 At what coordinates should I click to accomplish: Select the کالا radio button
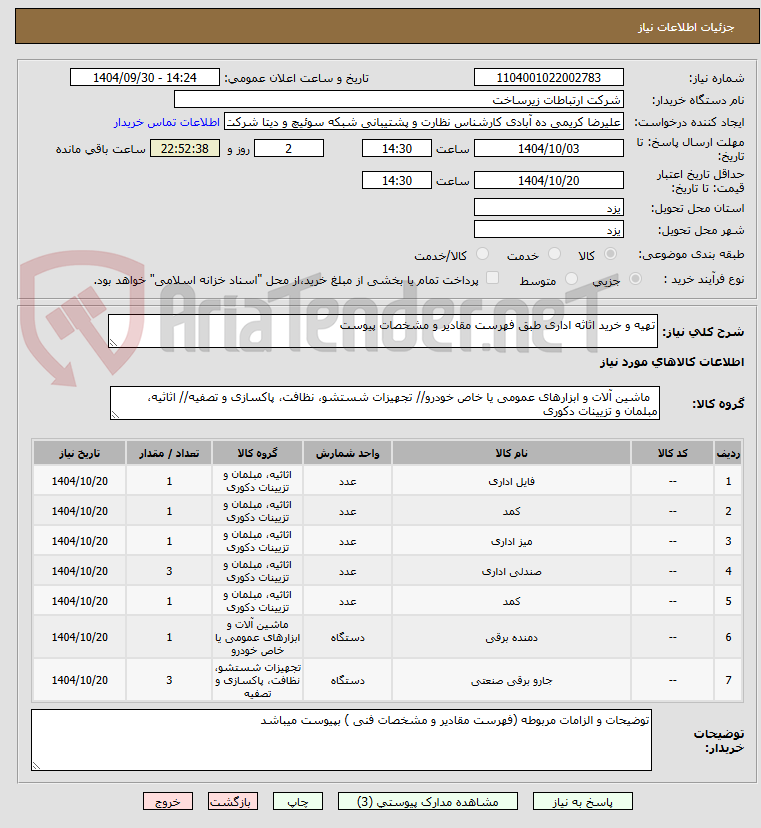[x=610, y=255]
